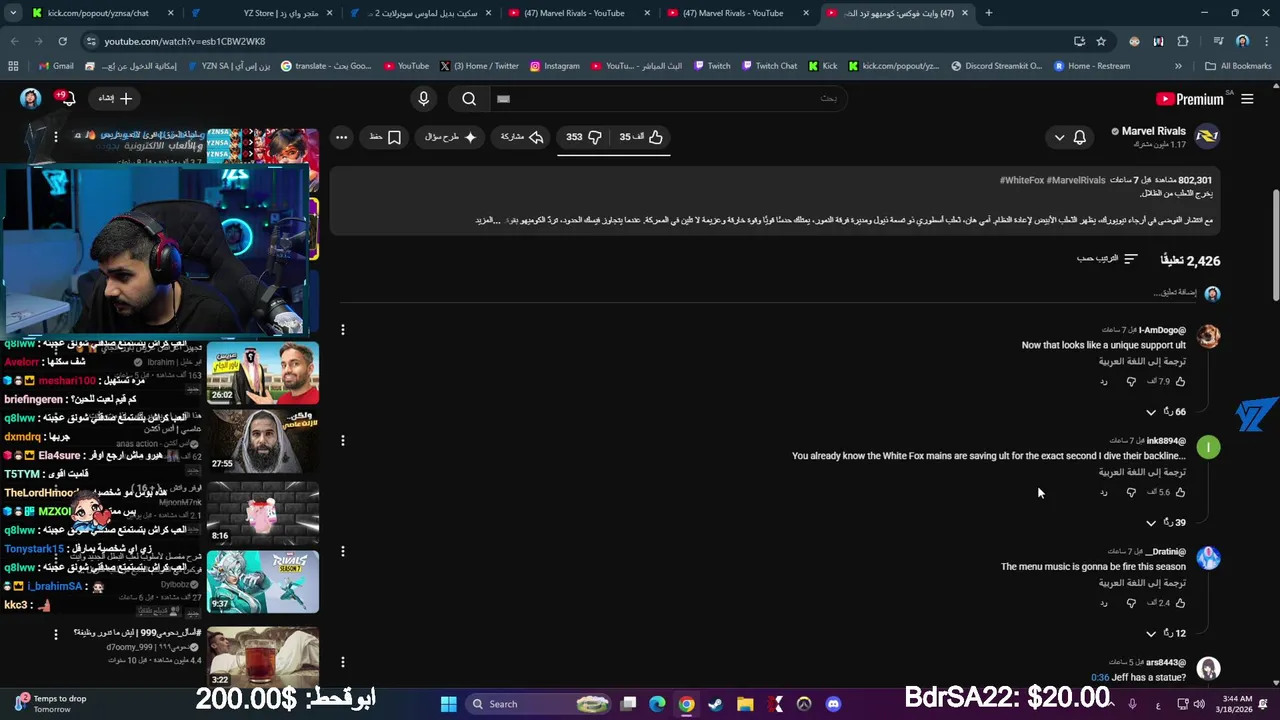Open a new browser tab
1280x720 pixels.
[988, 13]
